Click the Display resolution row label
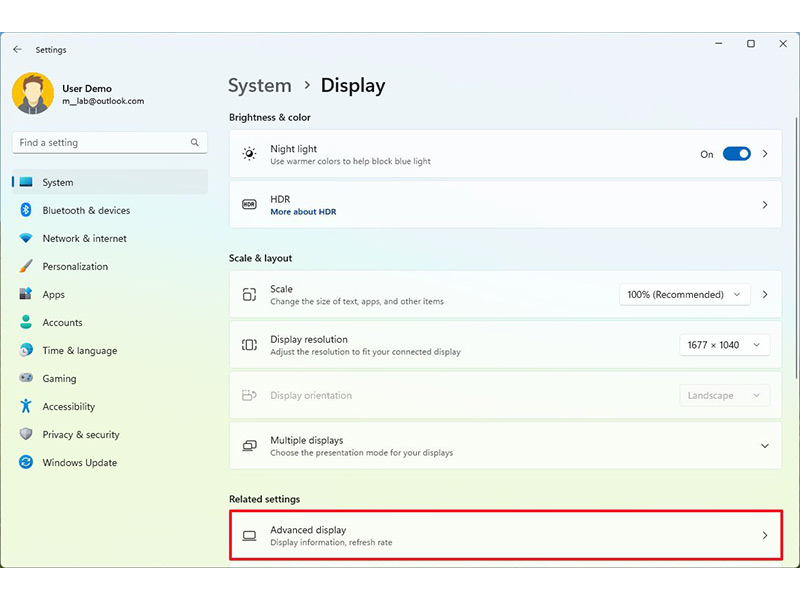The height and width of the screenshot is (600, 800). pos(309,339)
